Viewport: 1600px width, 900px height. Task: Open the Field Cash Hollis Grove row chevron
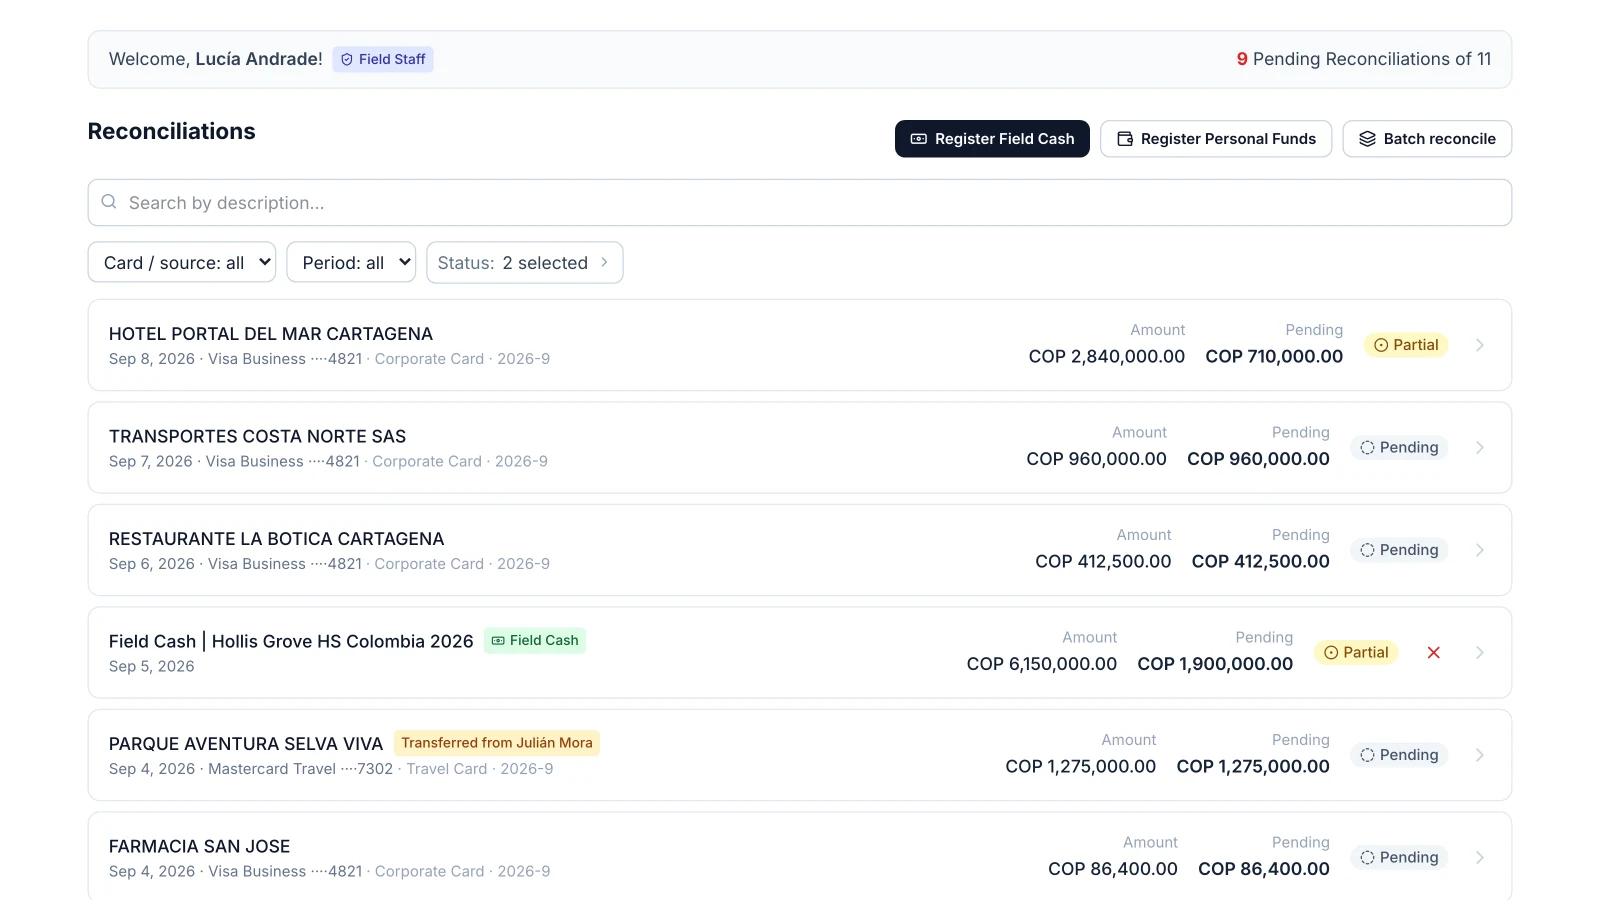point(1480,652)
